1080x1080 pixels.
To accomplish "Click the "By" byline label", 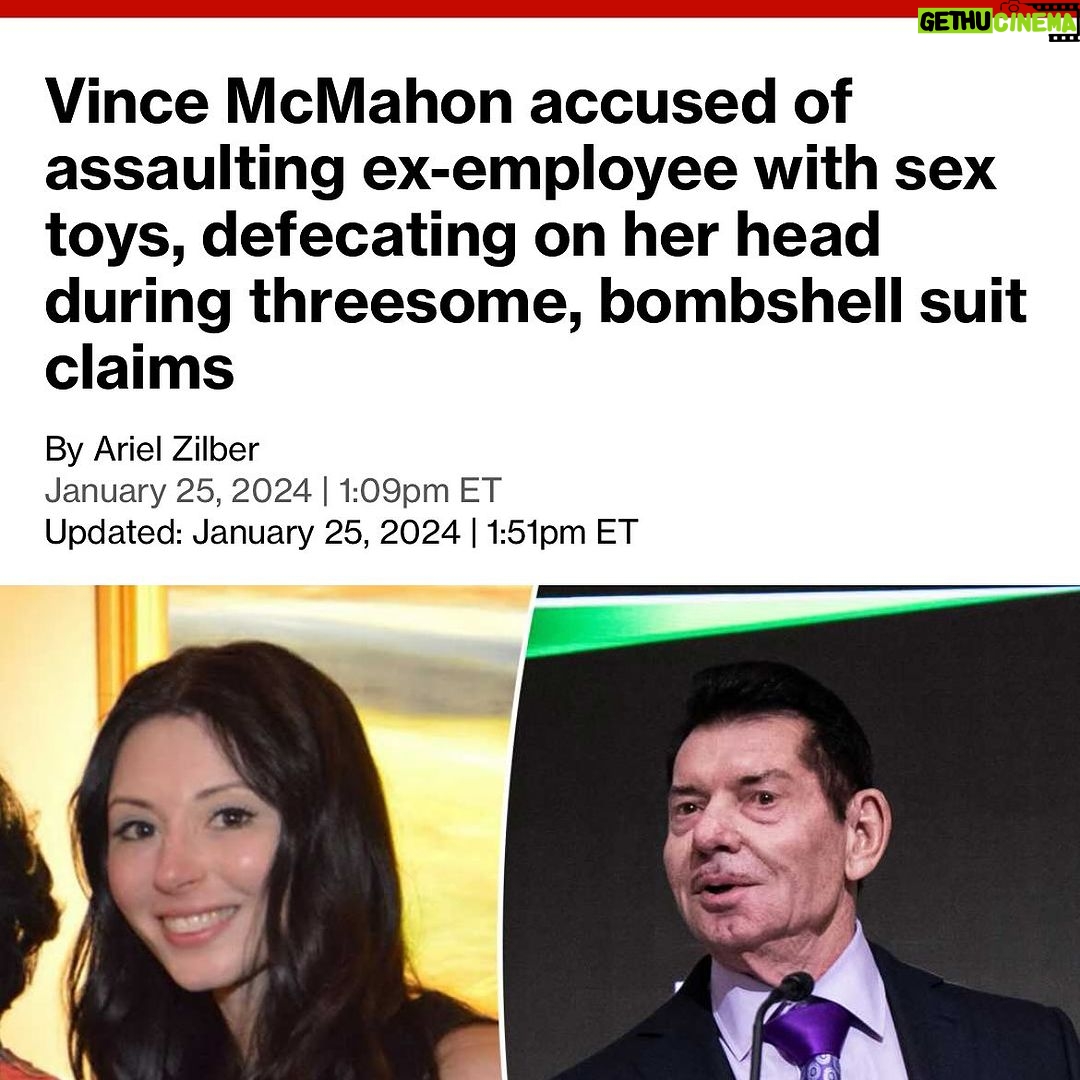I will click(64, 450).
